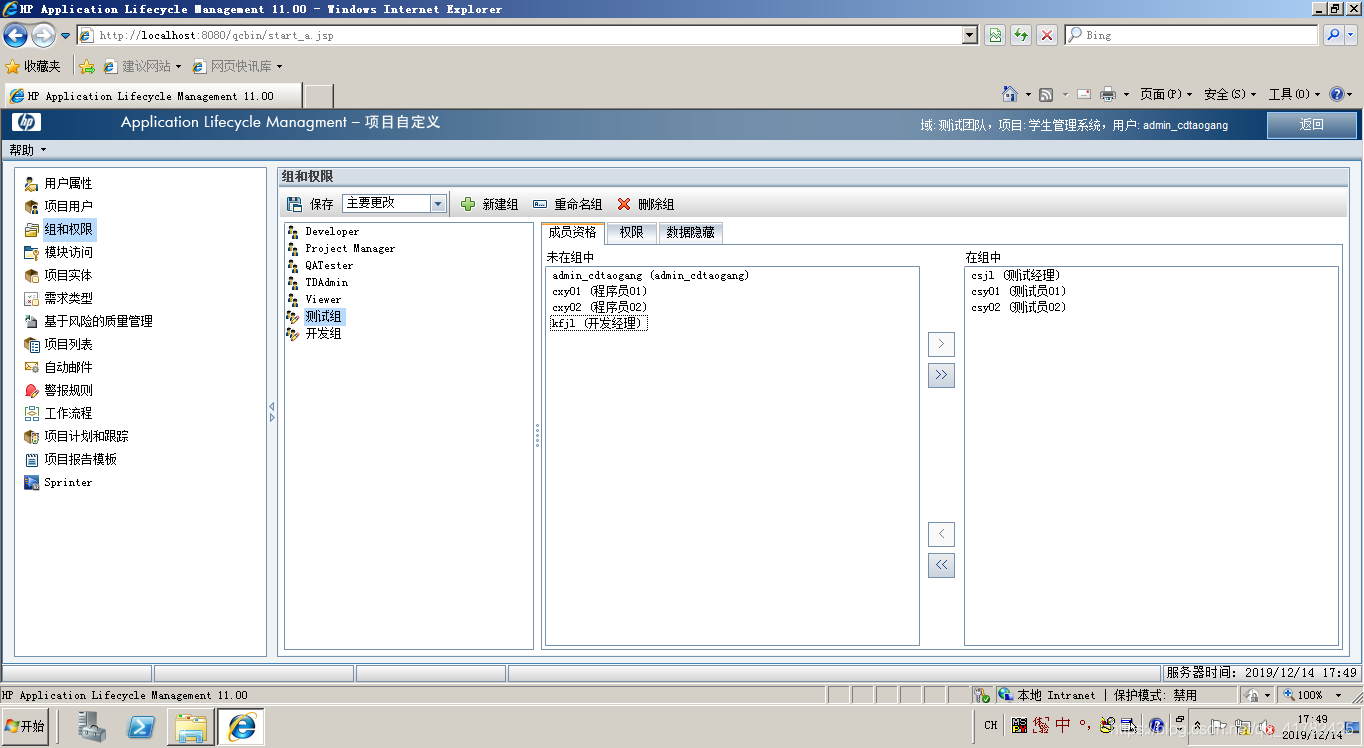Screen dimensions: 1364x748
Task: Click 新建组 to create a group
Action: 489,204
